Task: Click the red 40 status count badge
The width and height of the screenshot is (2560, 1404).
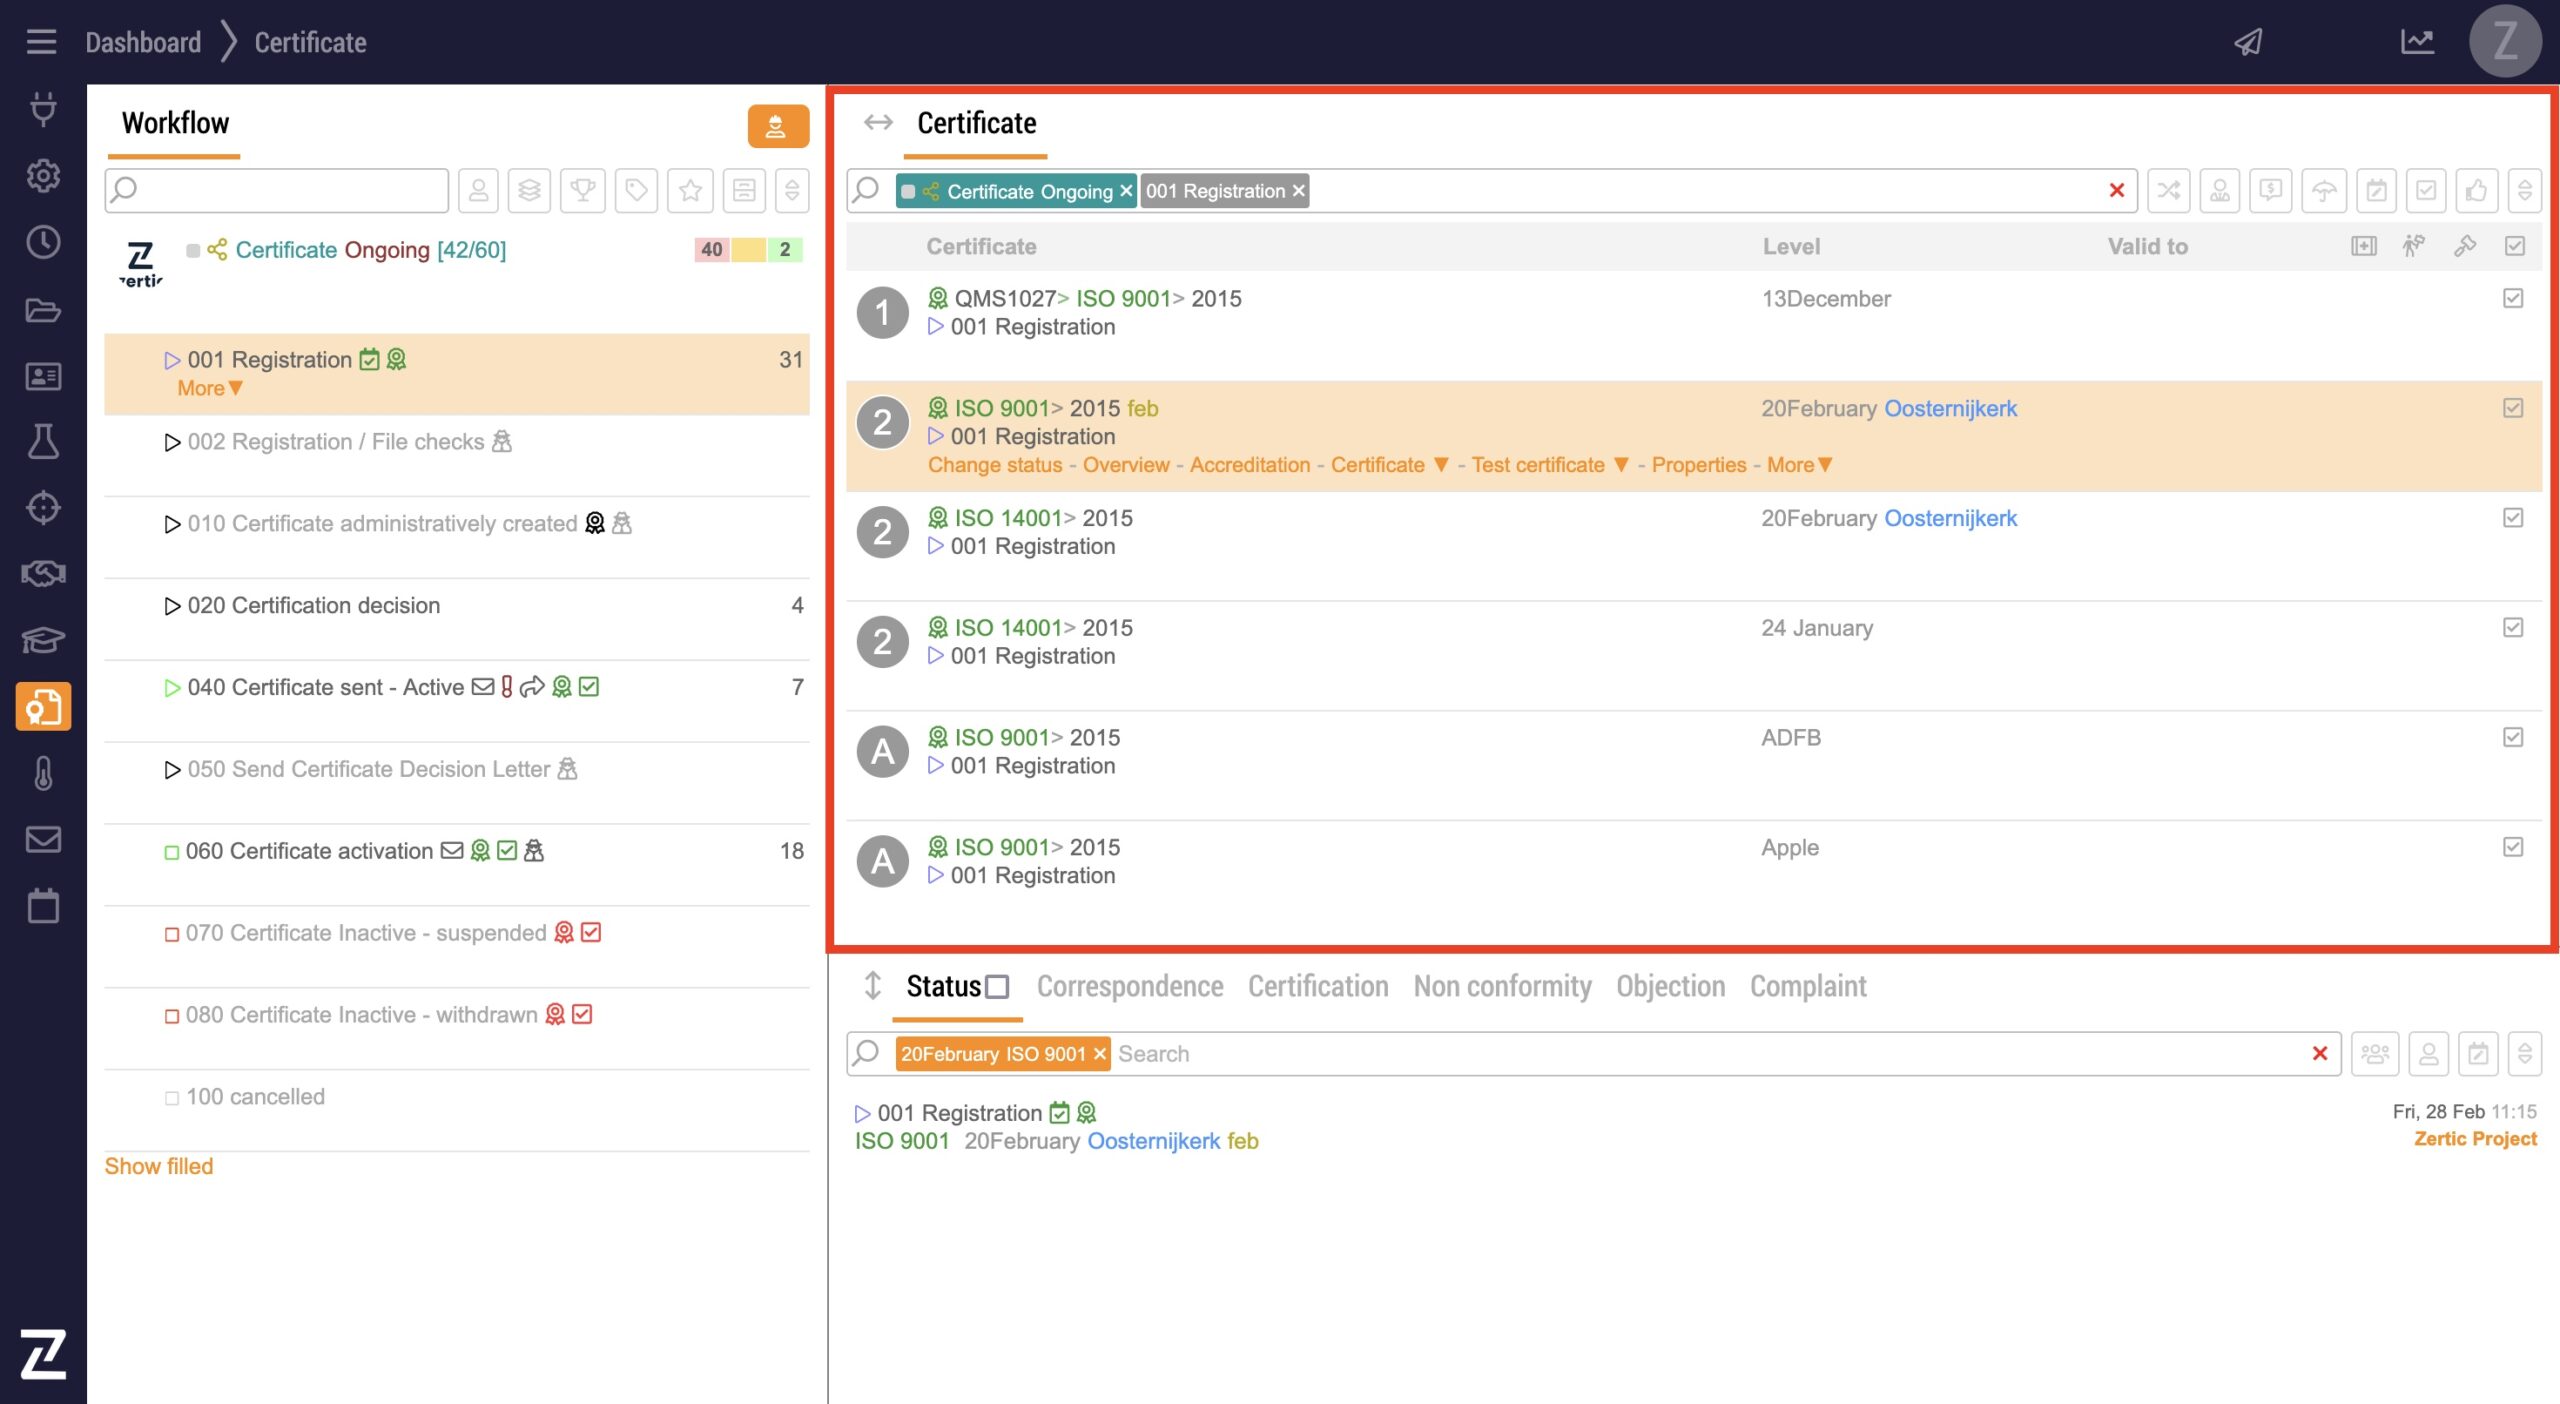Action: [x=712, y=249]
